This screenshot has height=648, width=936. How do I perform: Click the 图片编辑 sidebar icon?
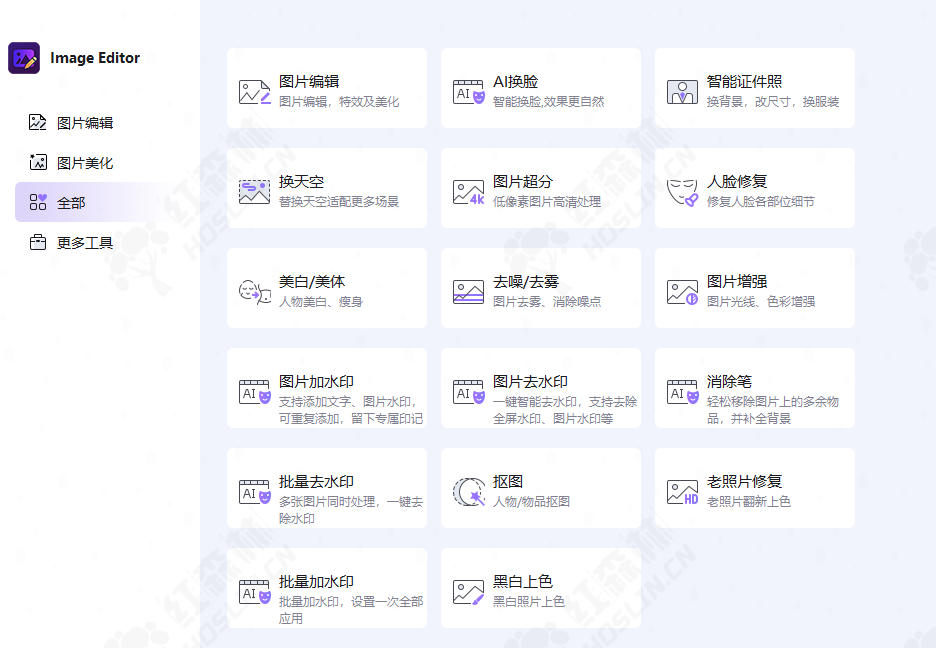click(38, 122)
